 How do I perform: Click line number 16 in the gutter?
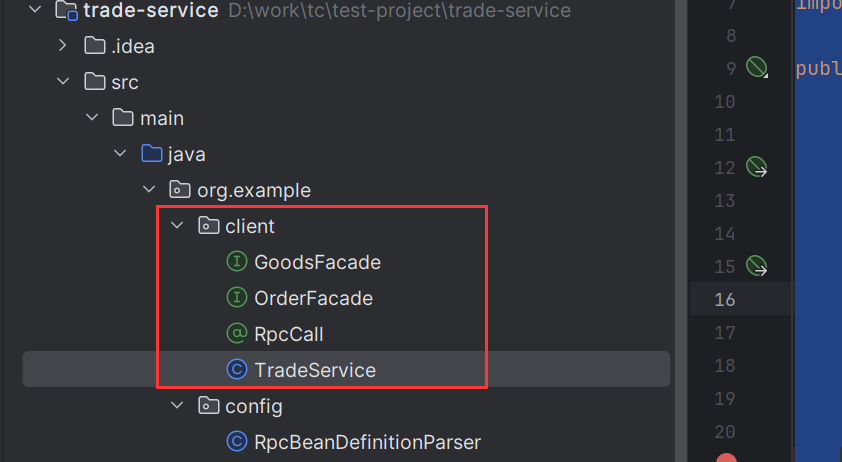pyautogui.click(x=724, y=299)
